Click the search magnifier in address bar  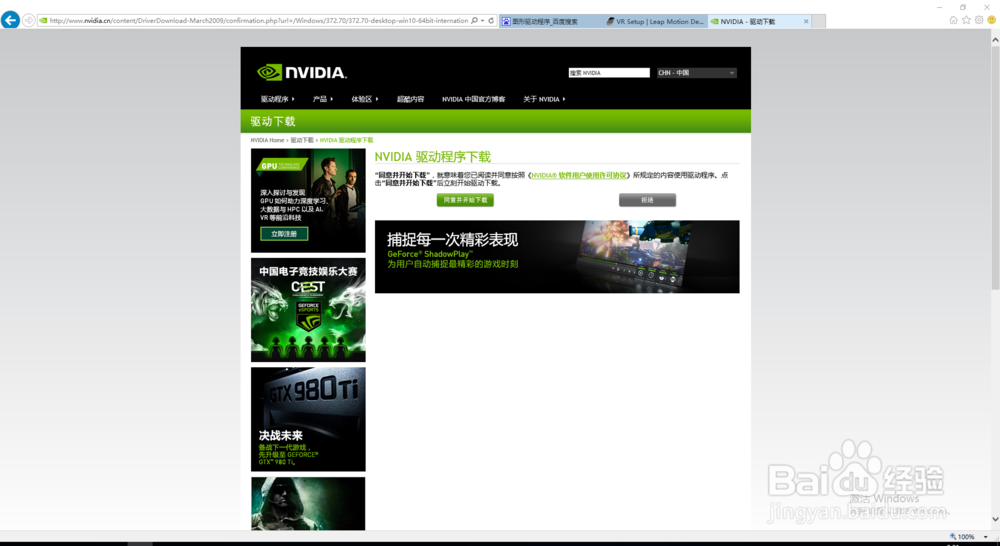pyautogui.click(x=474, y=20)
